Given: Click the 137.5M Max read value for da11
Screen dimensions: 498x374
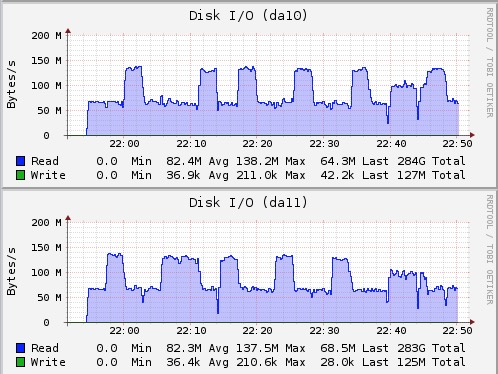Looking at the screenshot, I should [270, 348].
